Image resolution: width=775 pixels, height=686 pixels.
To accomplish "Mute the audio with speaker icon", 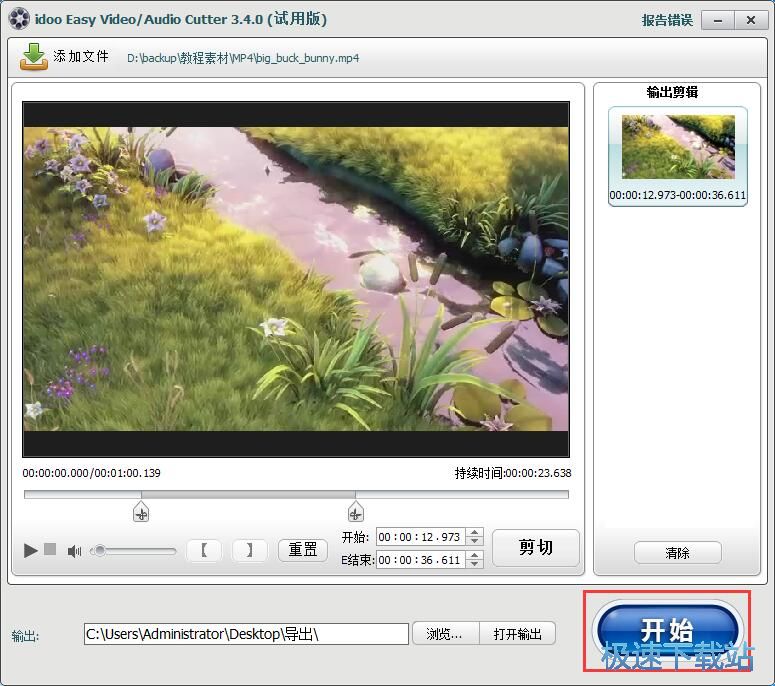I will 75,551.
